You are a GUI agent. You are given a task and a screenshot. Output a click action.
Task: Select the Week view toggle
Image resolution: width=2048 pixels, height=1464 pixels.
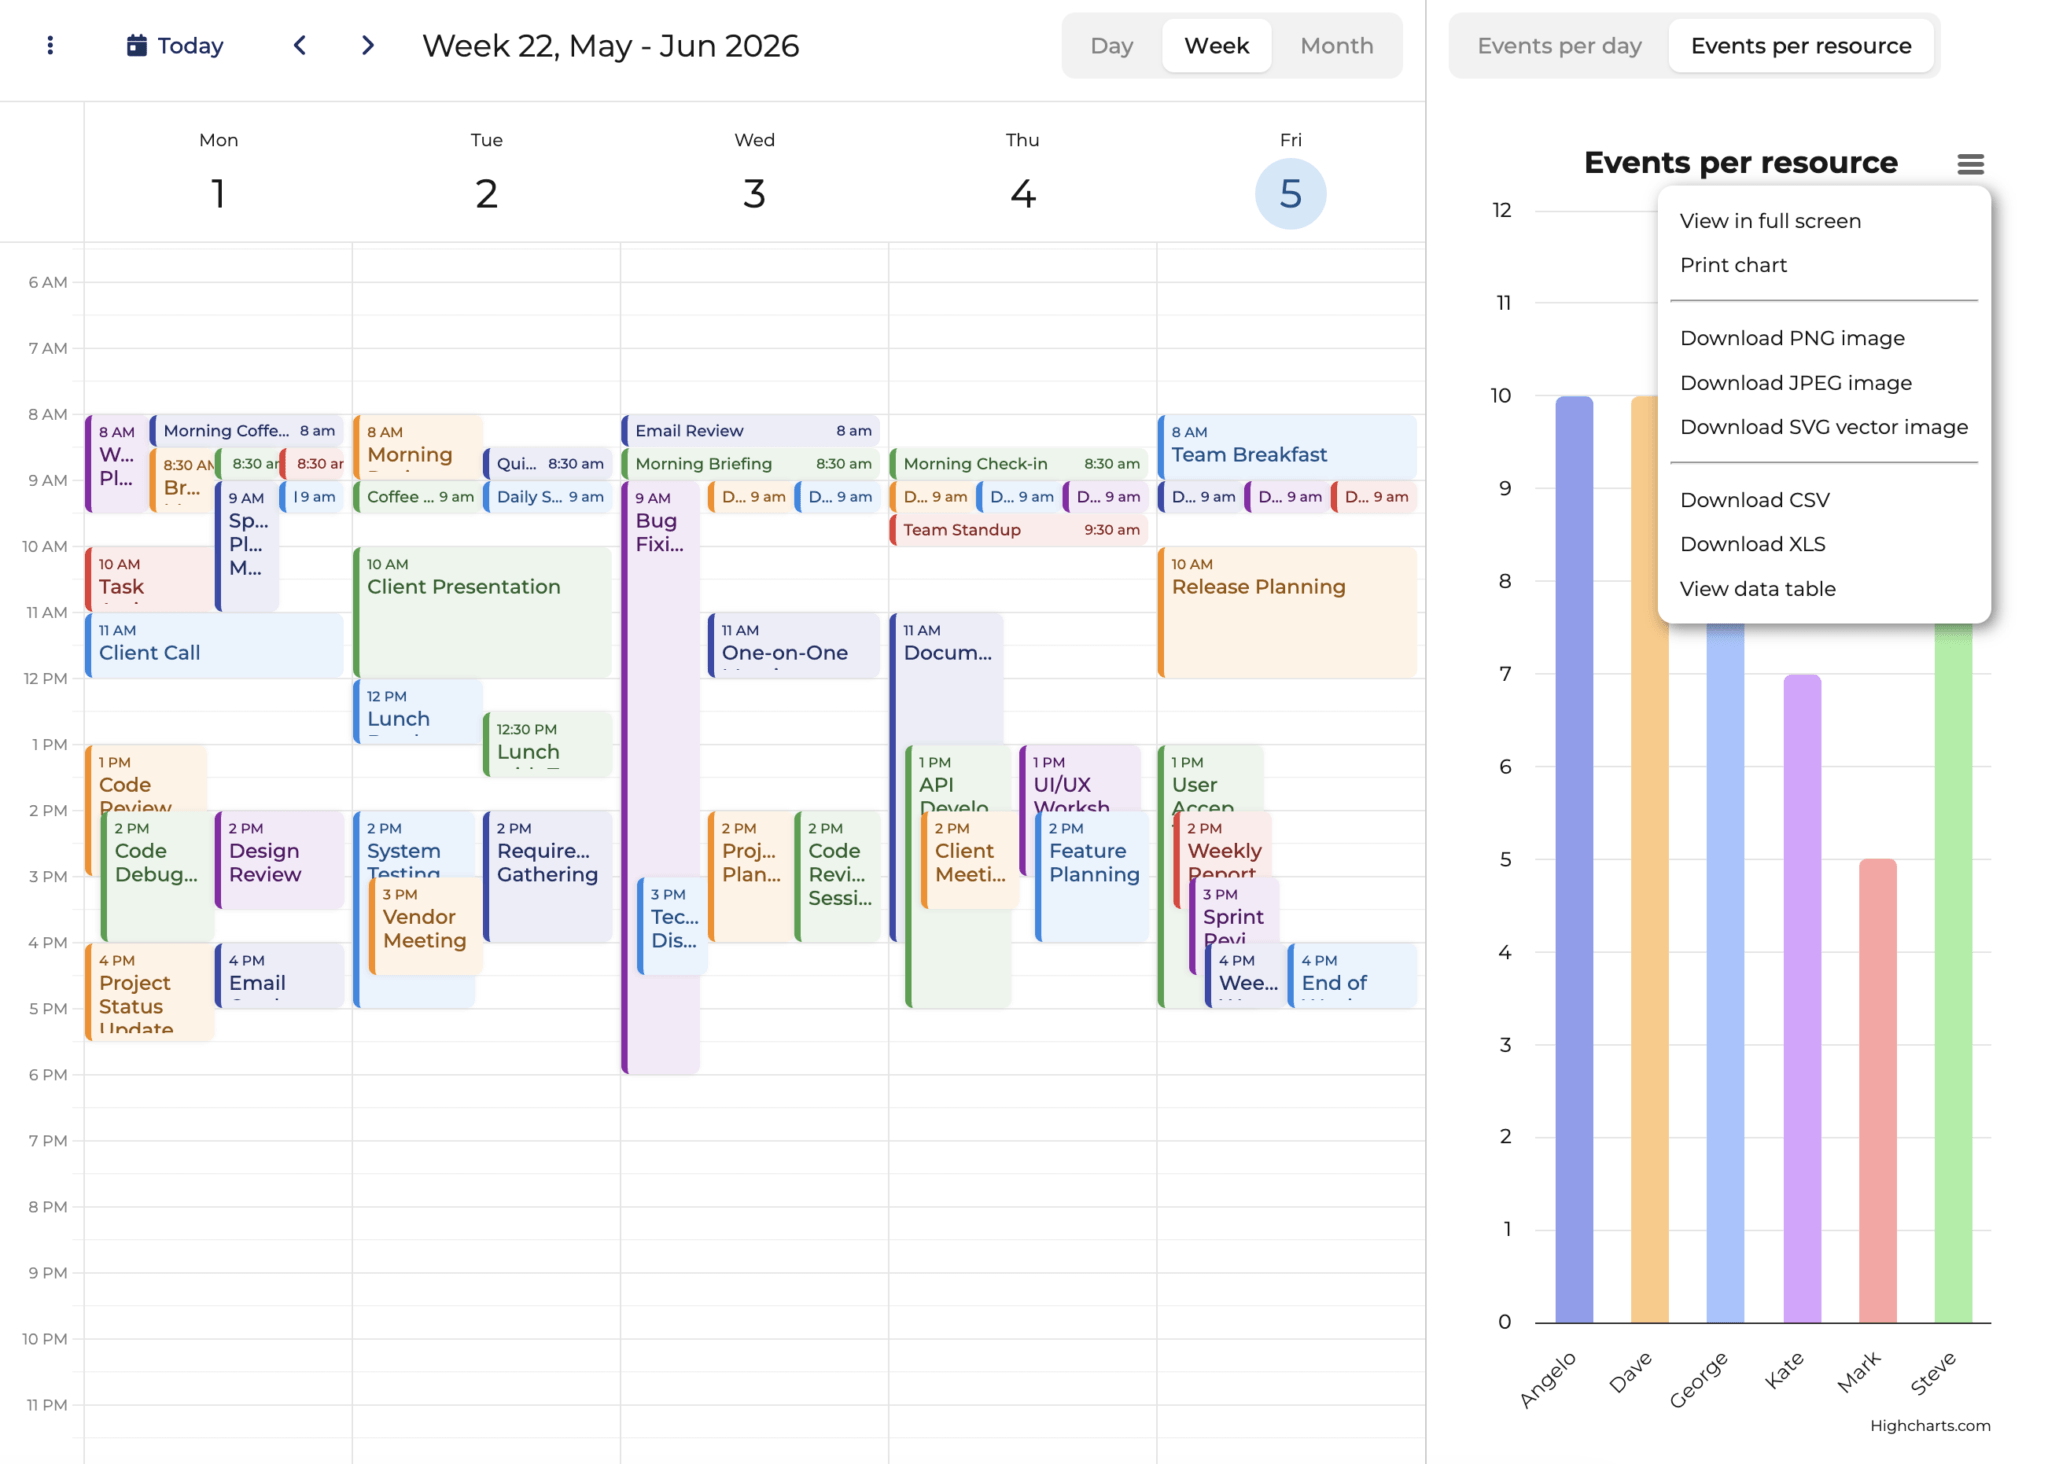pyautogui.click(x=1216, y=46)
